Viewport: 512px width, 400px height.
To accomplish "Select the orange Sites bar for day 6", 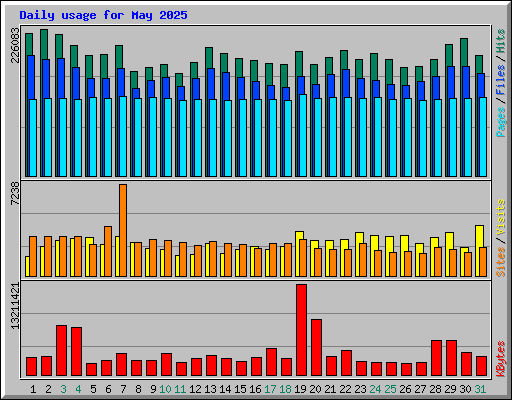I will pyautogui.click(x=108, y=251).
